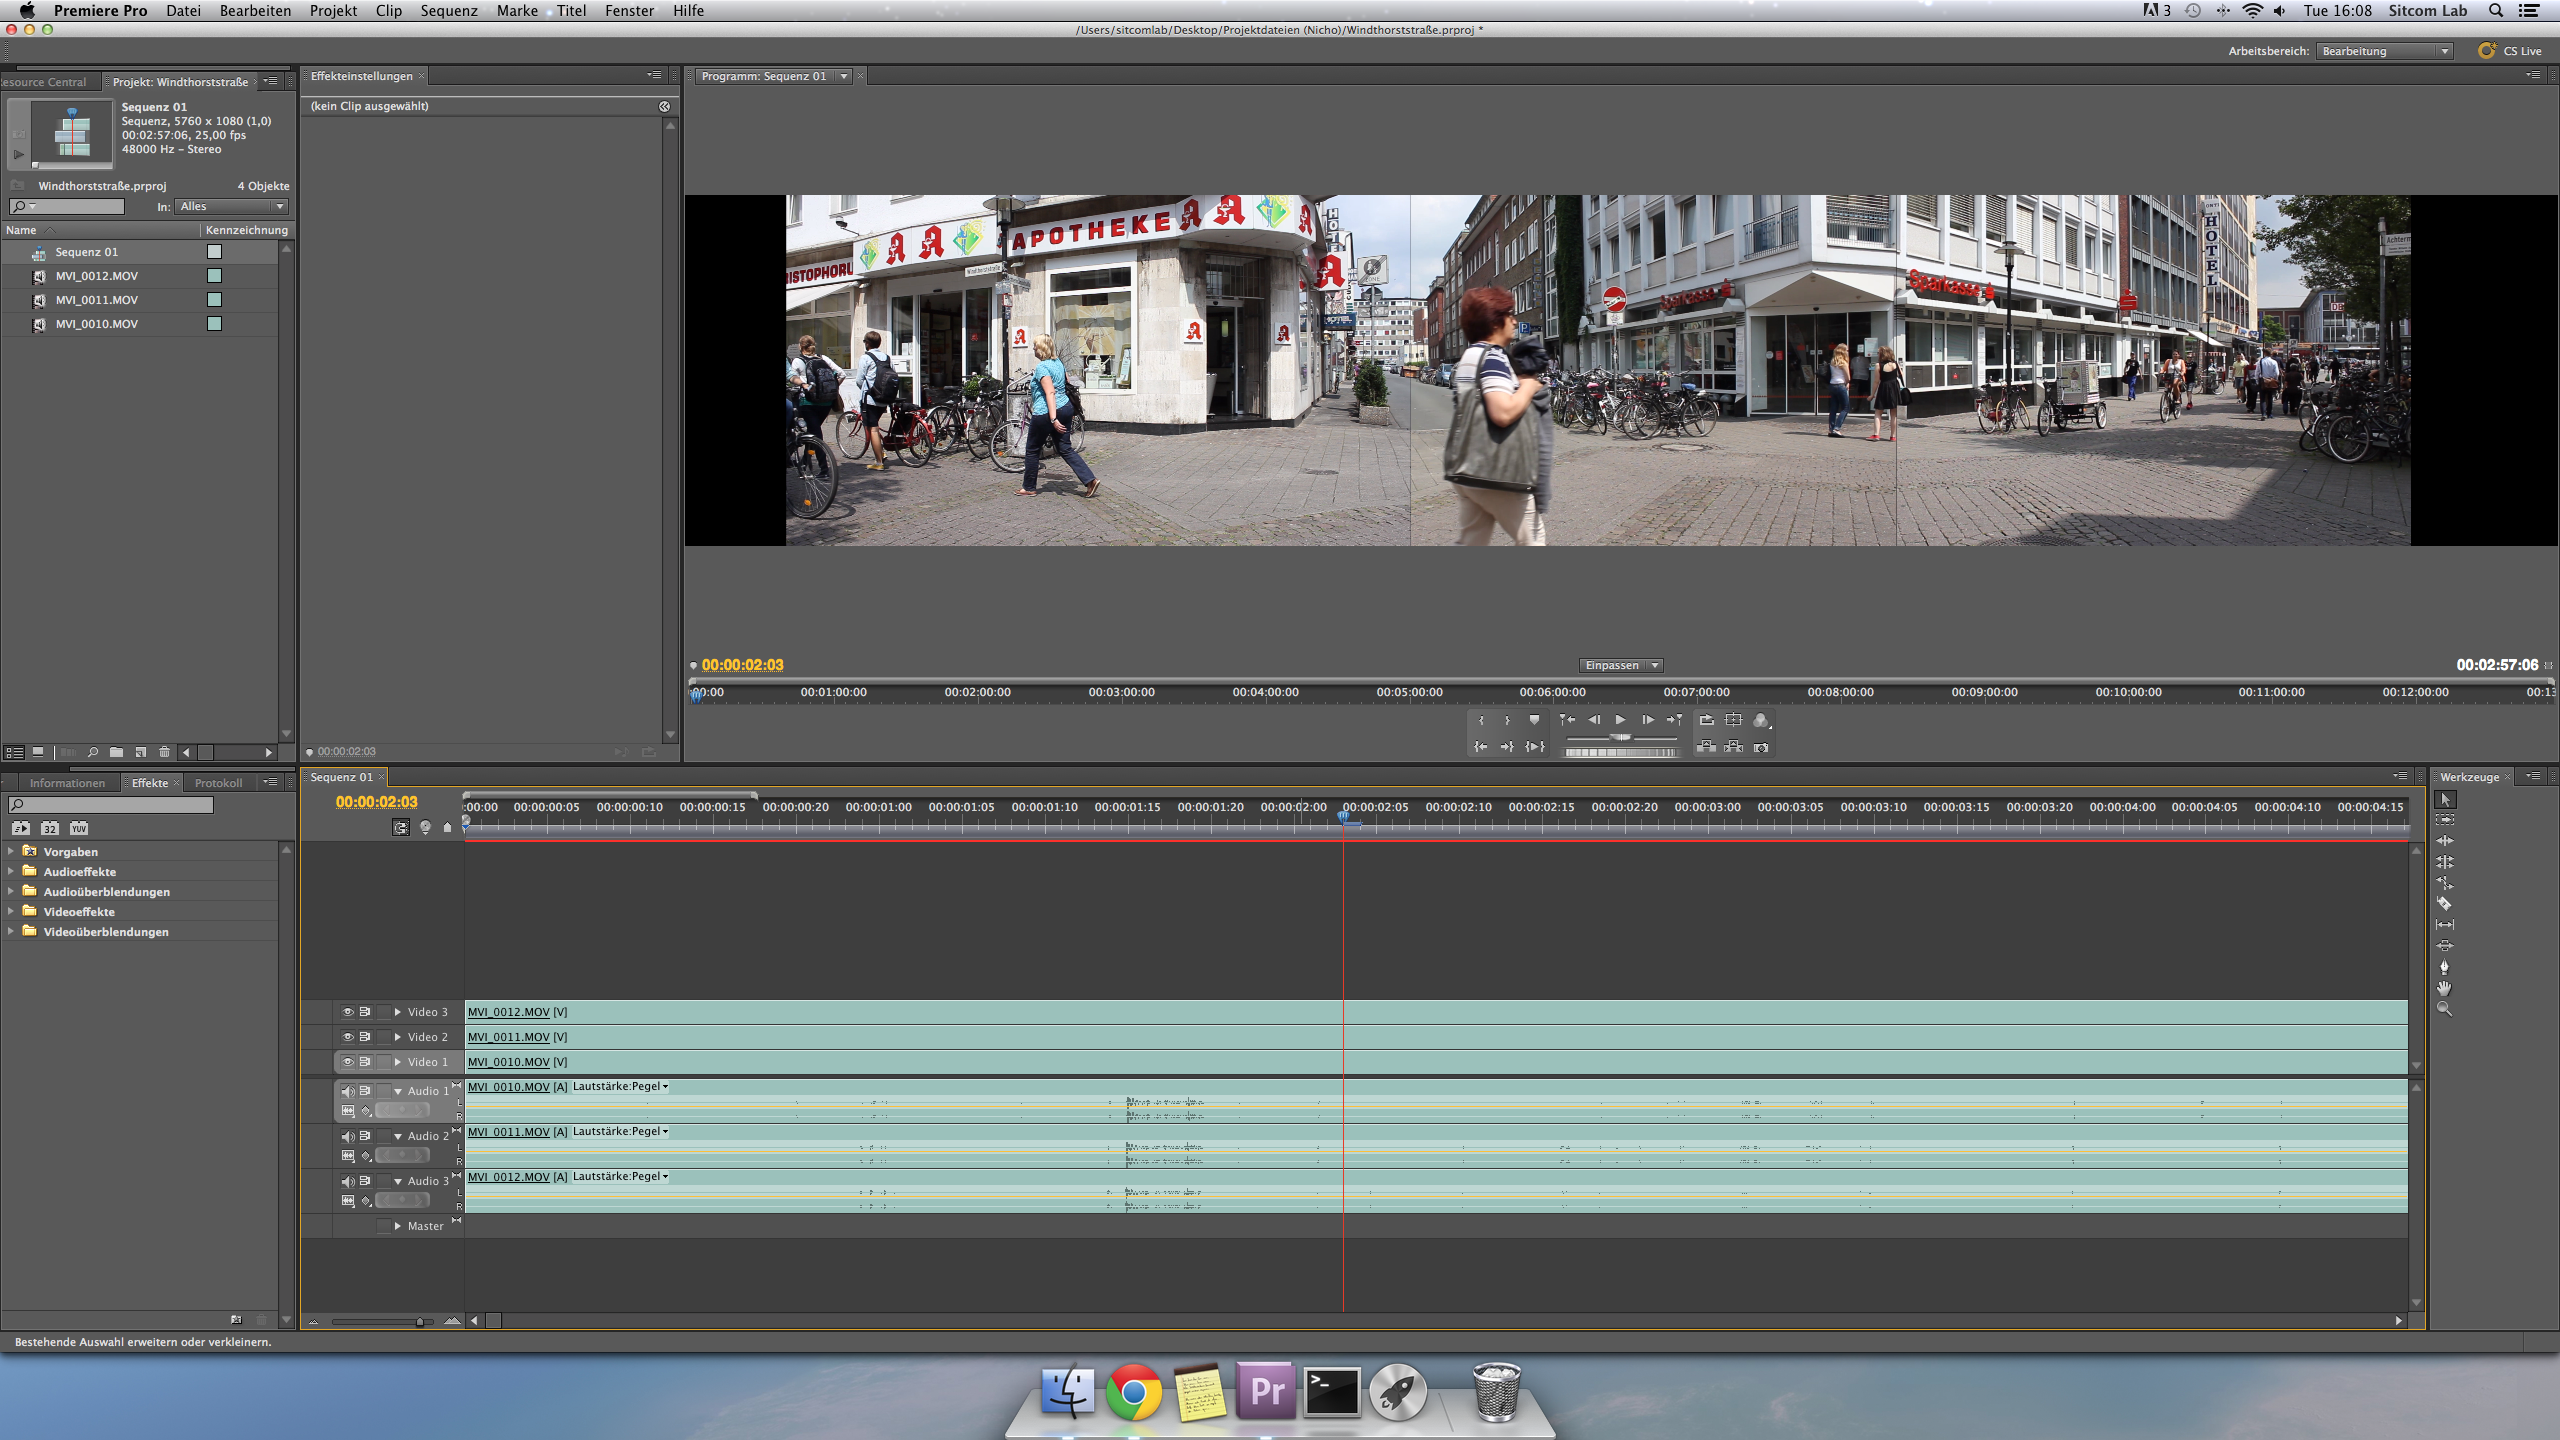The height and width of the screenshot is (1440, 2560).
Task: Select the Zoom magnifier tool
Action: pyautogui.click(x=2444, y=1009)
